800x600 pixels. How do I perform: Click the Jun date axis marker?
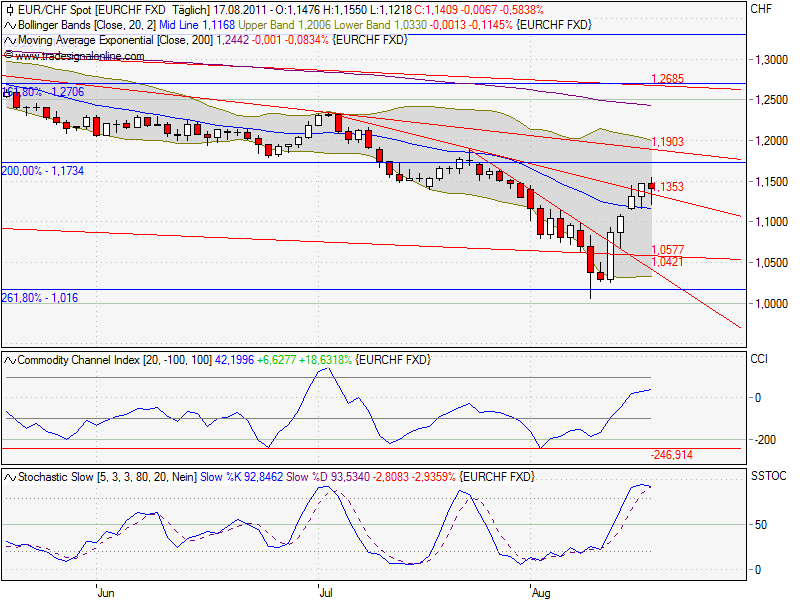106,593
